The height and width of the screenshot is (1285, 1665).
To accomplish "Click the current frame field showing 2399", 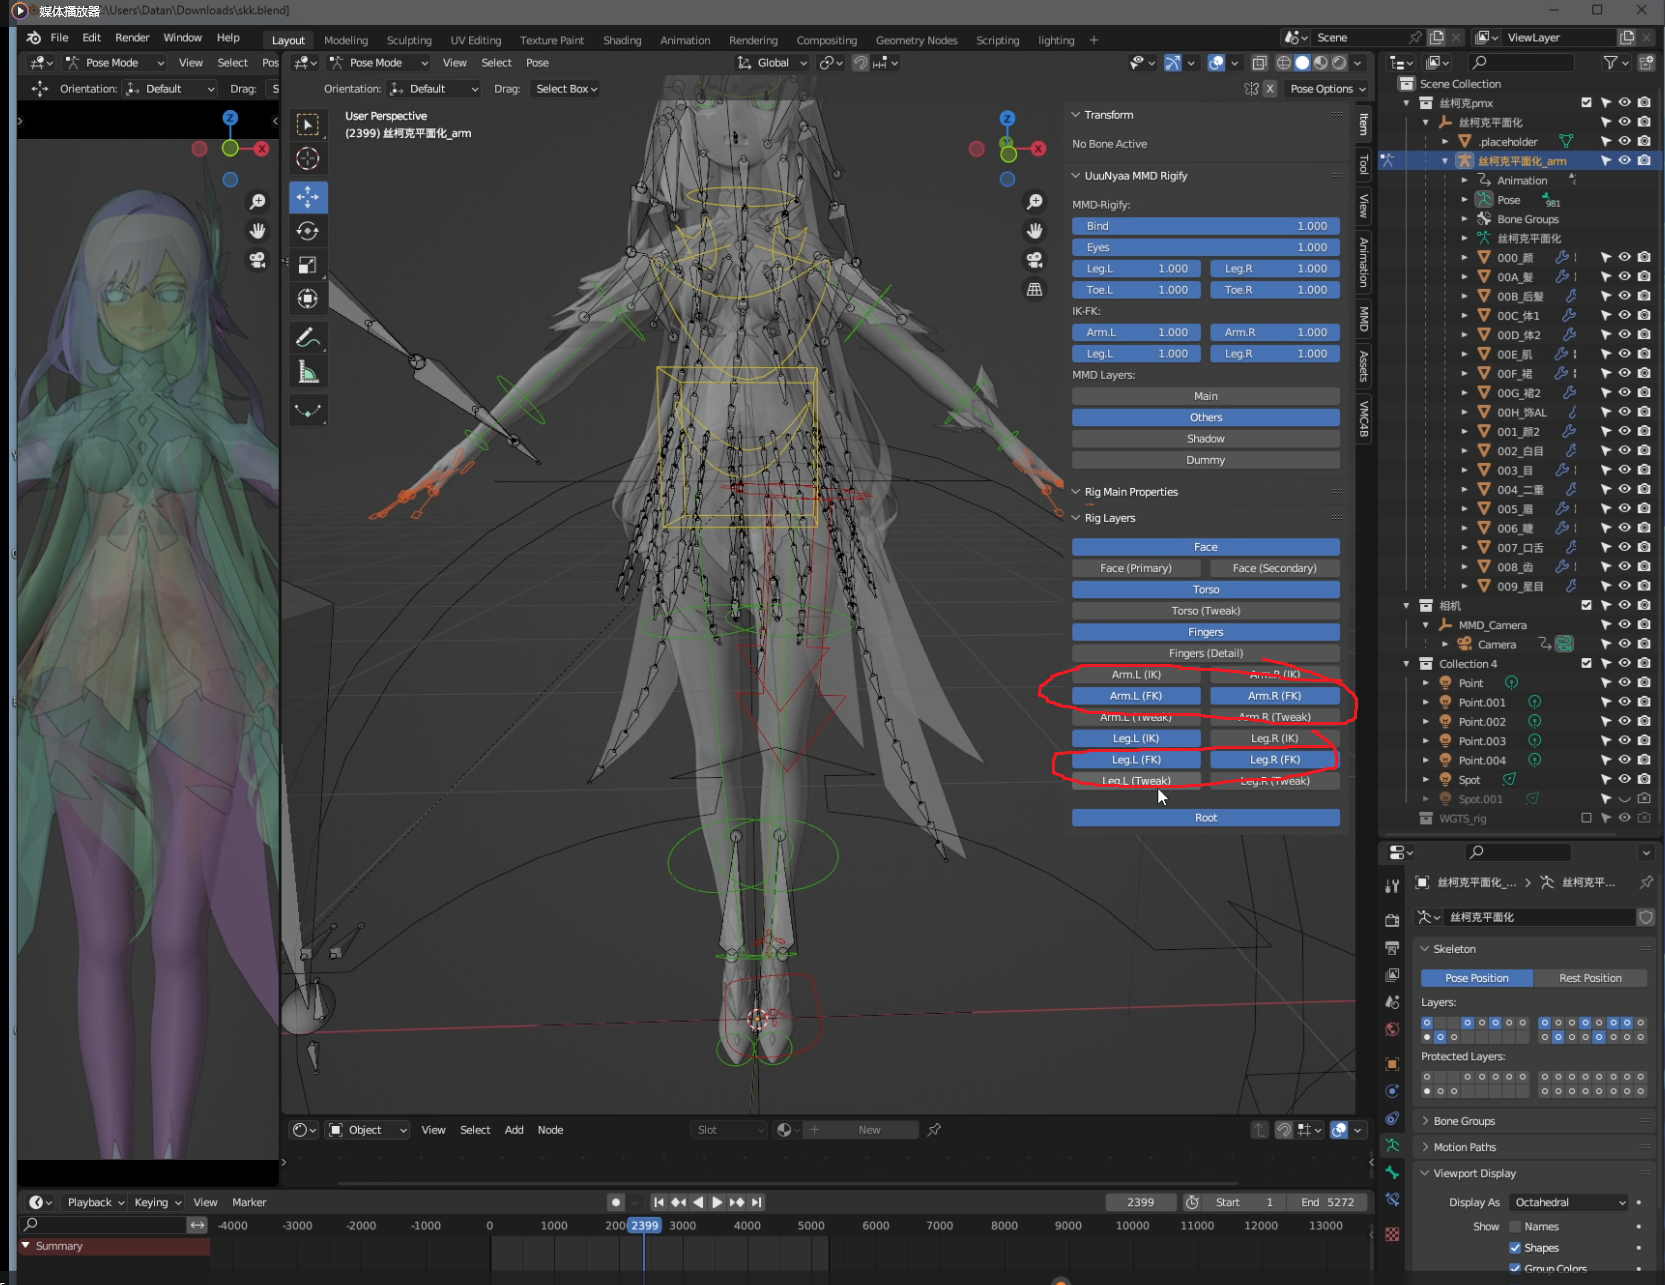I will 1140,1202.
